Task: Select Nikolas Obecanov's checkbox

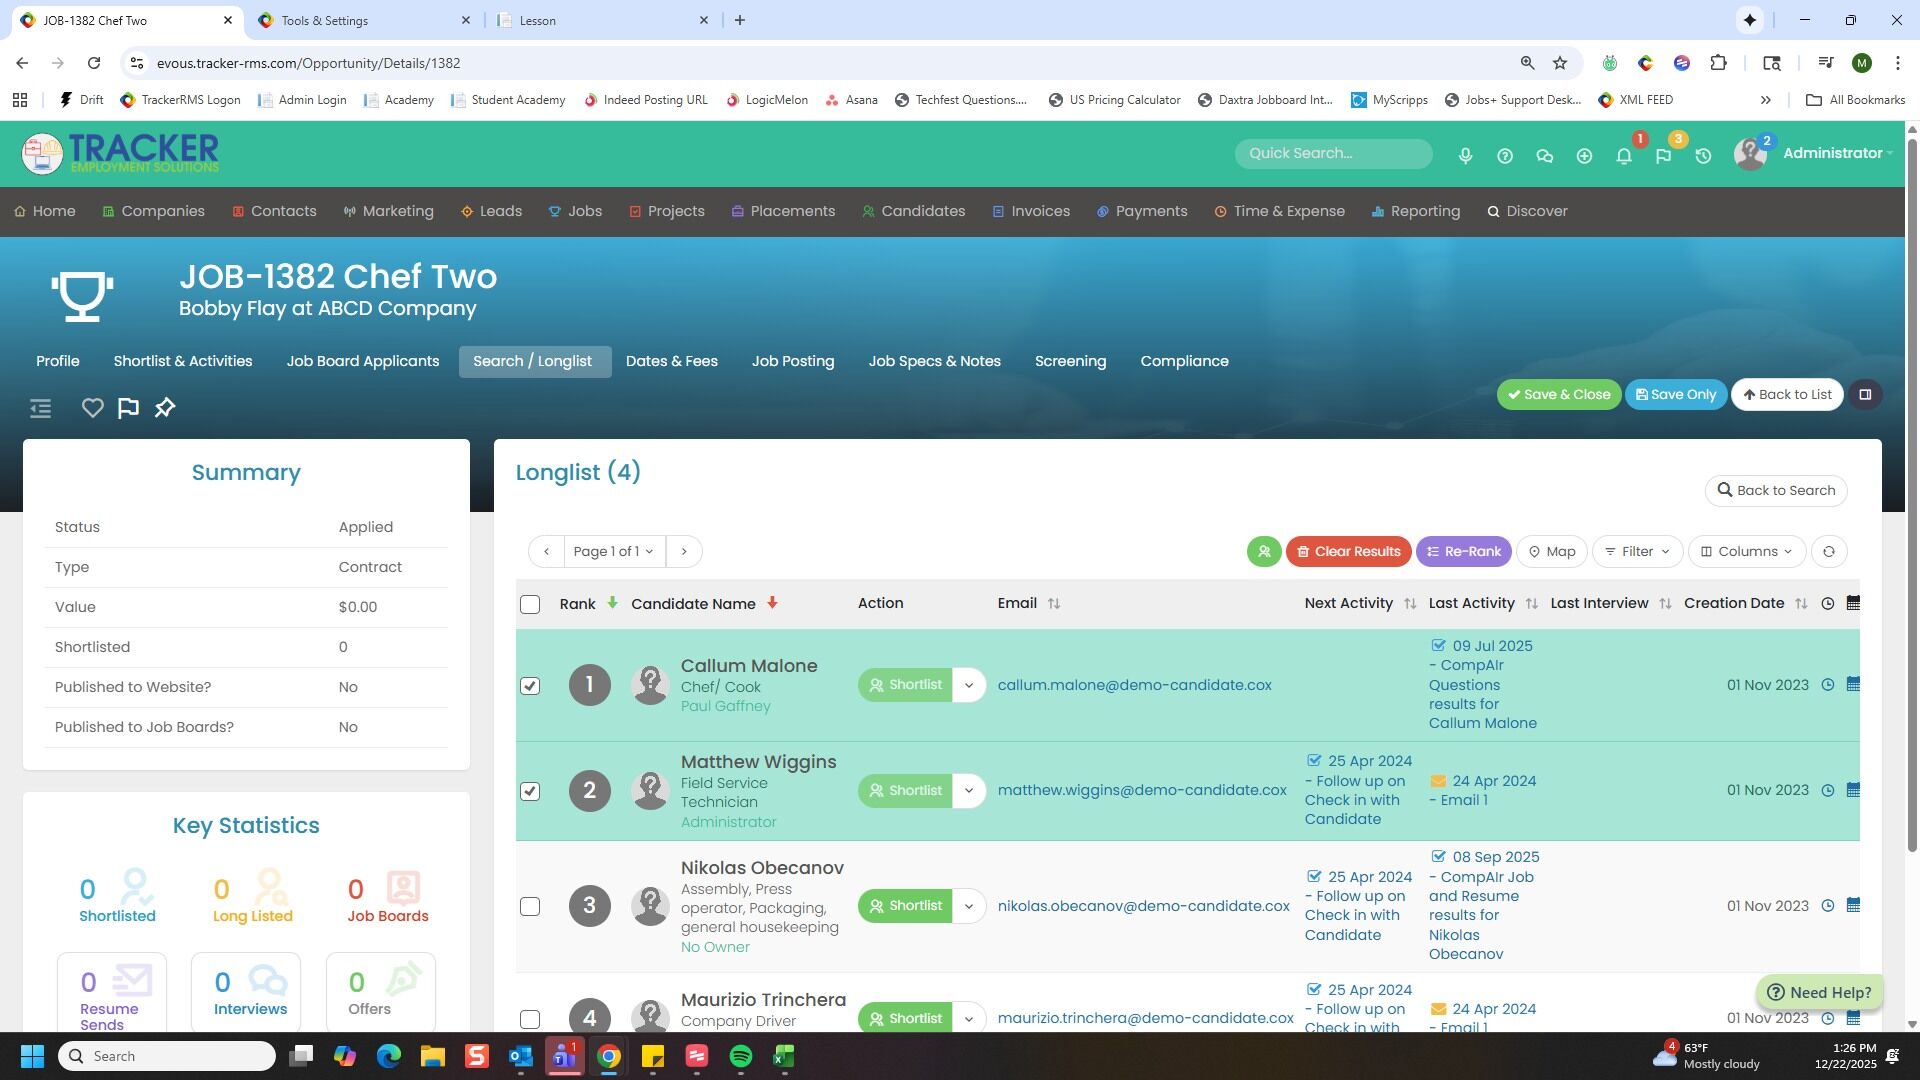Action: [530, 907]
